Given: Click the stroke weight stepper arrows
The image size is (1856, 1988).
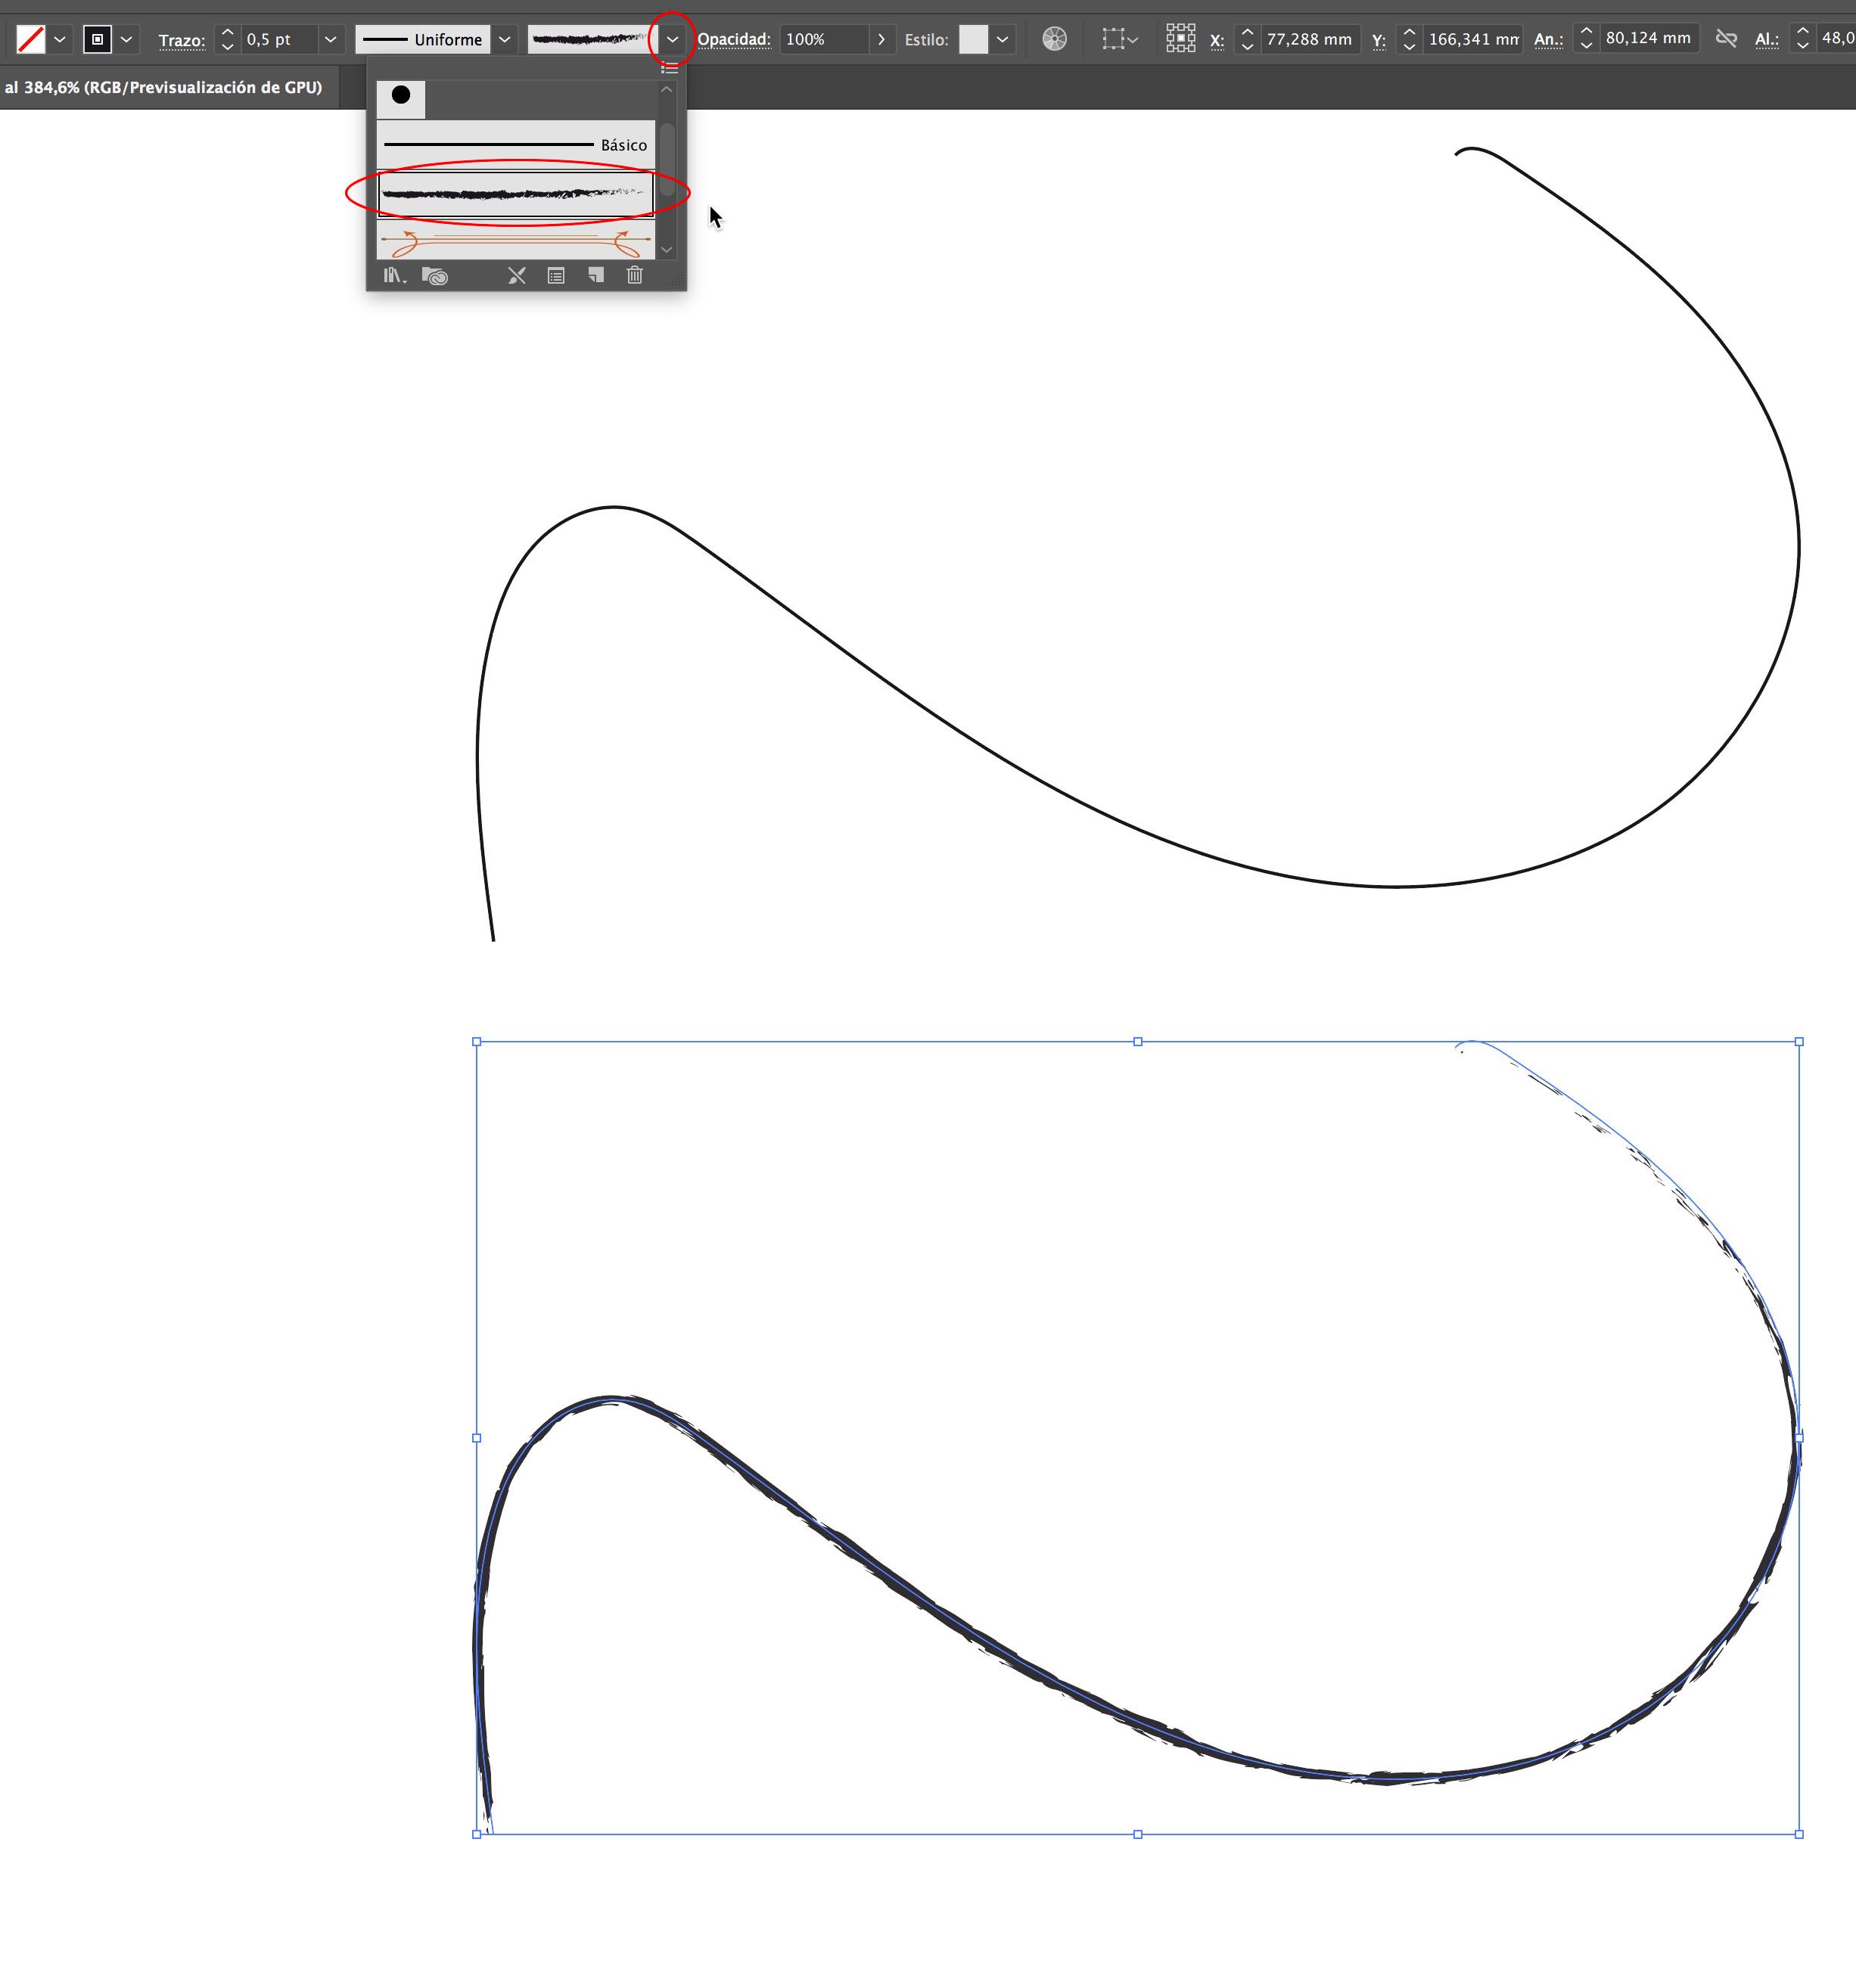Looking at the screenshot, I should pyautogui.click(x=227, y=39).
